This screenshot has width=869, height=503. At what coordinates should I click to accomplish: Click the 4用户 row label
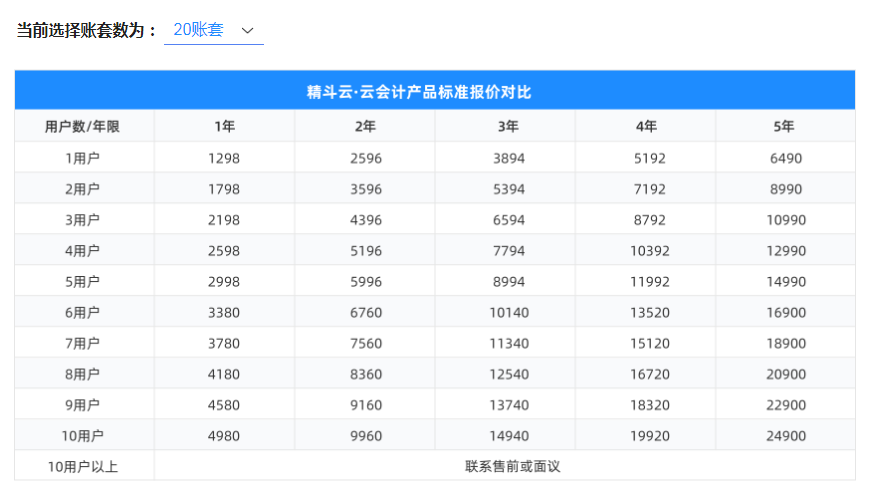tap(83, 251)
